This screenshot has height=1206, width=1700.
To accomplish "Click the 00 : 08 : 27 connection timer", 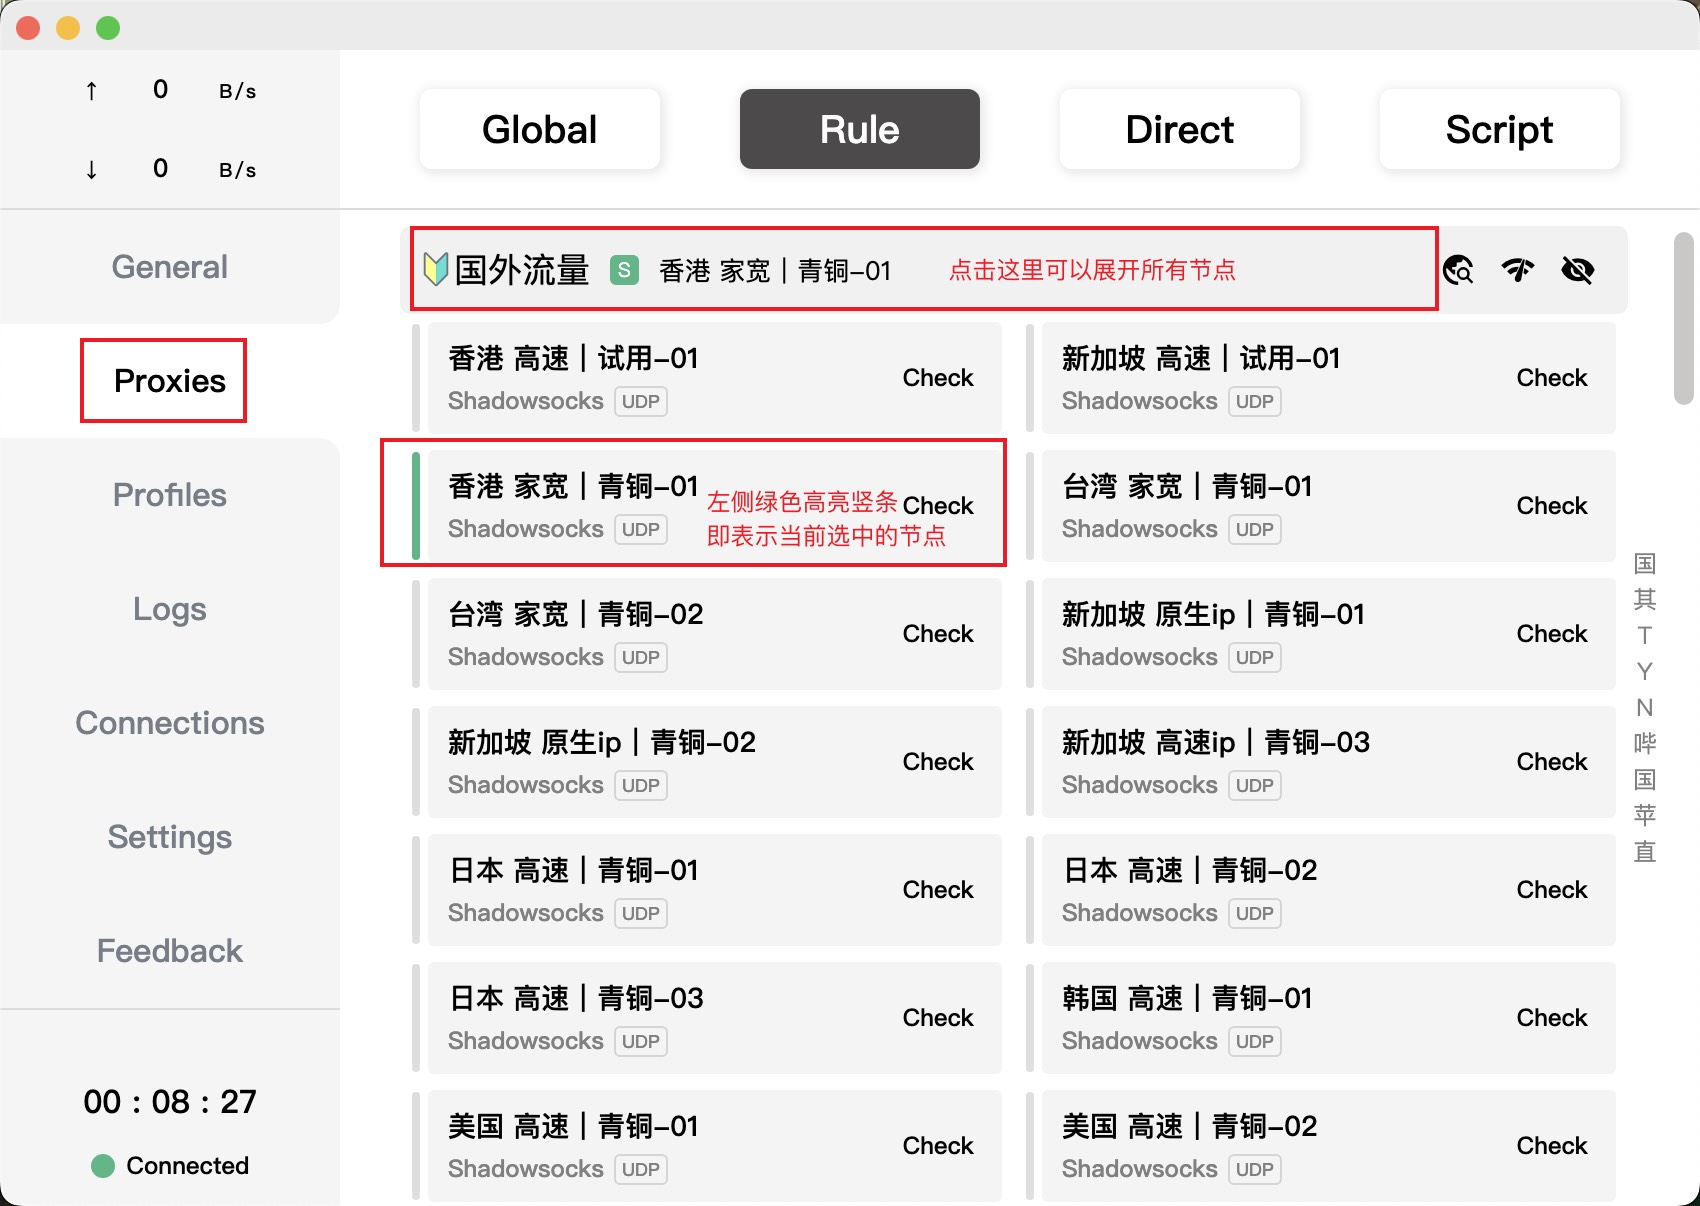I will tap(170, 1102).
